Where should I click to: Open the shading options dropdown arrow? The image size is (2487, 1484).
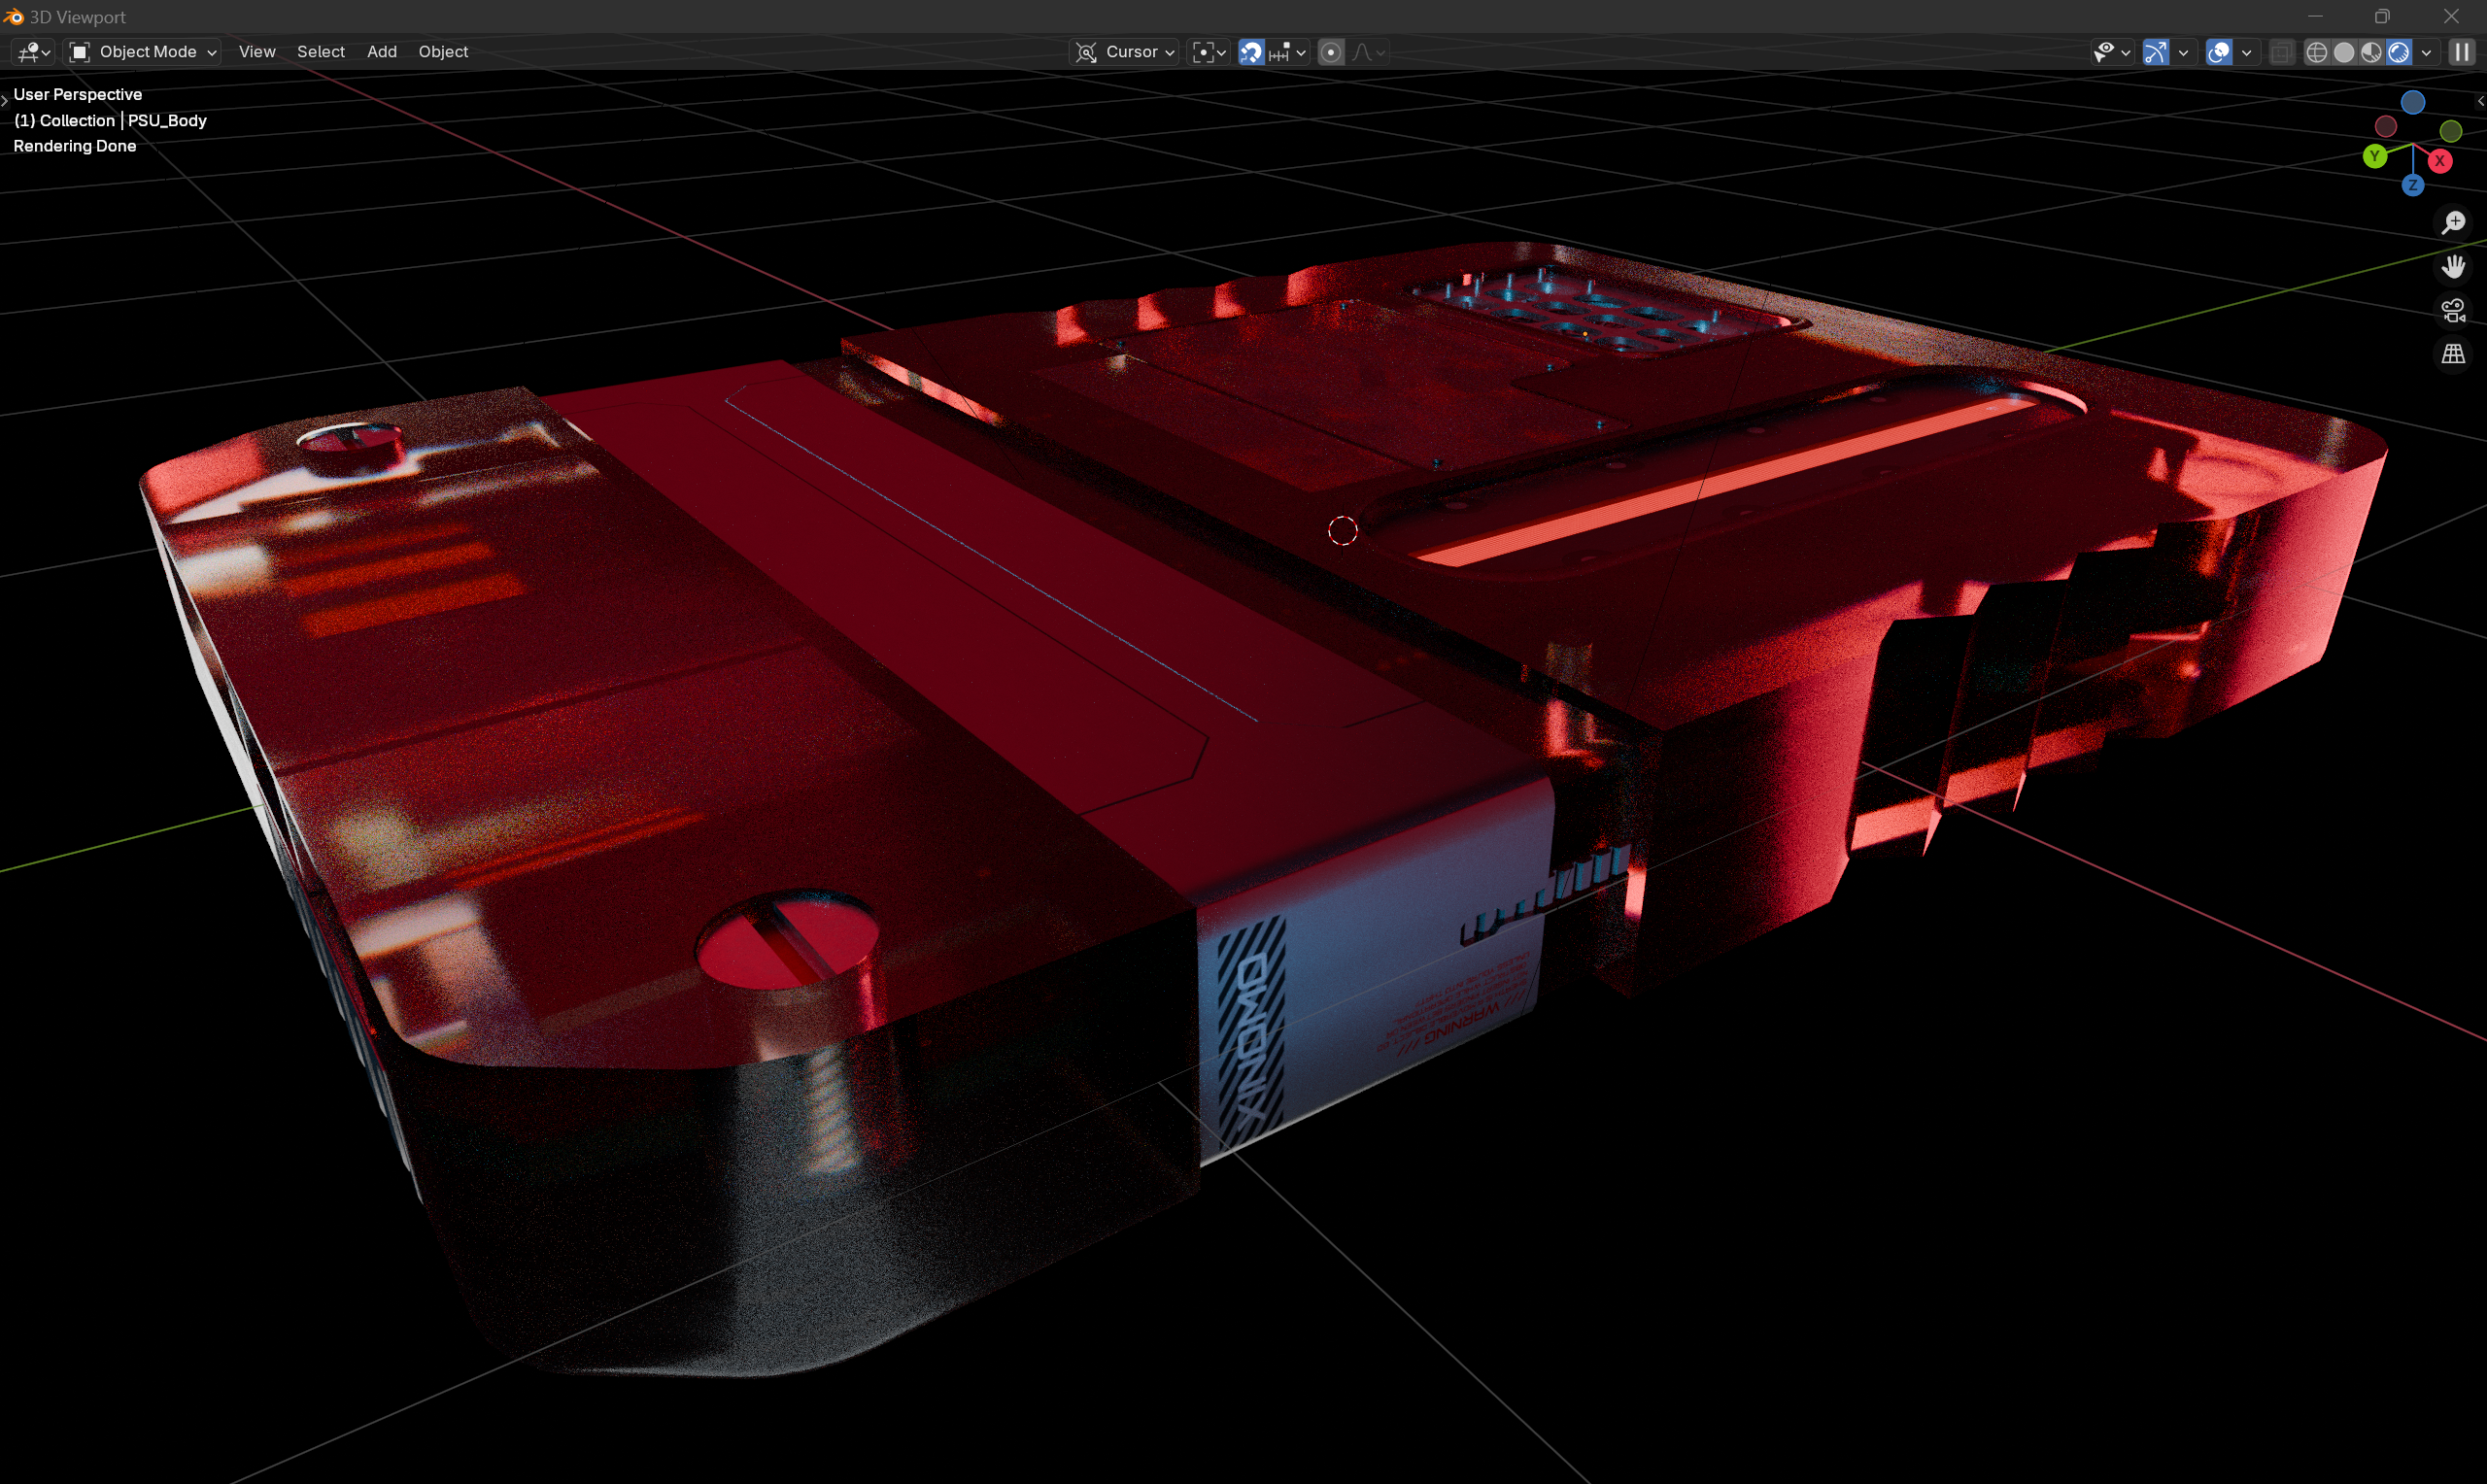(x=2426, y=52)
